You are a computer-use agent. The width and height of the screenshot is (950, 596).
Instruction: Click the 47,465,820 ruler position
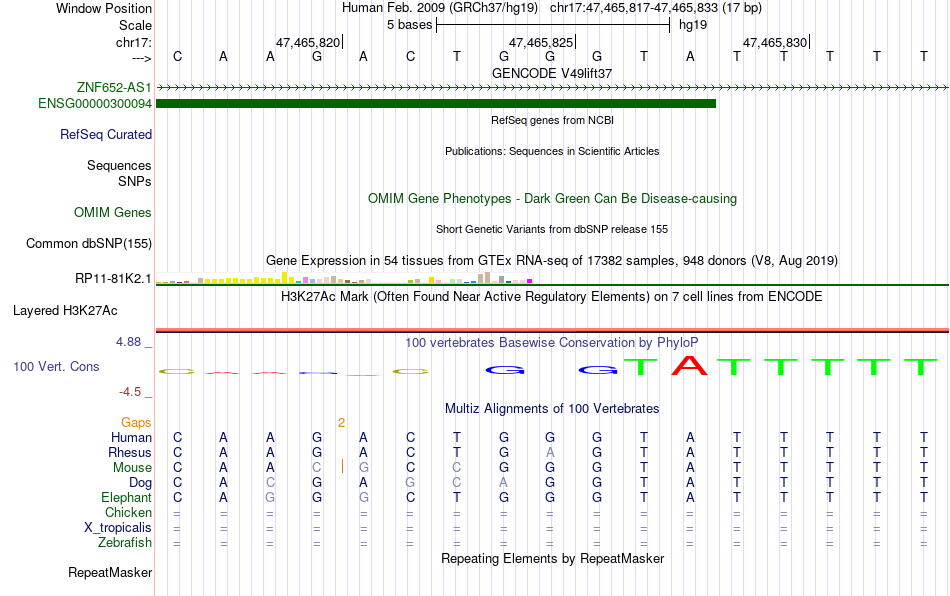(x=308, y=42)
